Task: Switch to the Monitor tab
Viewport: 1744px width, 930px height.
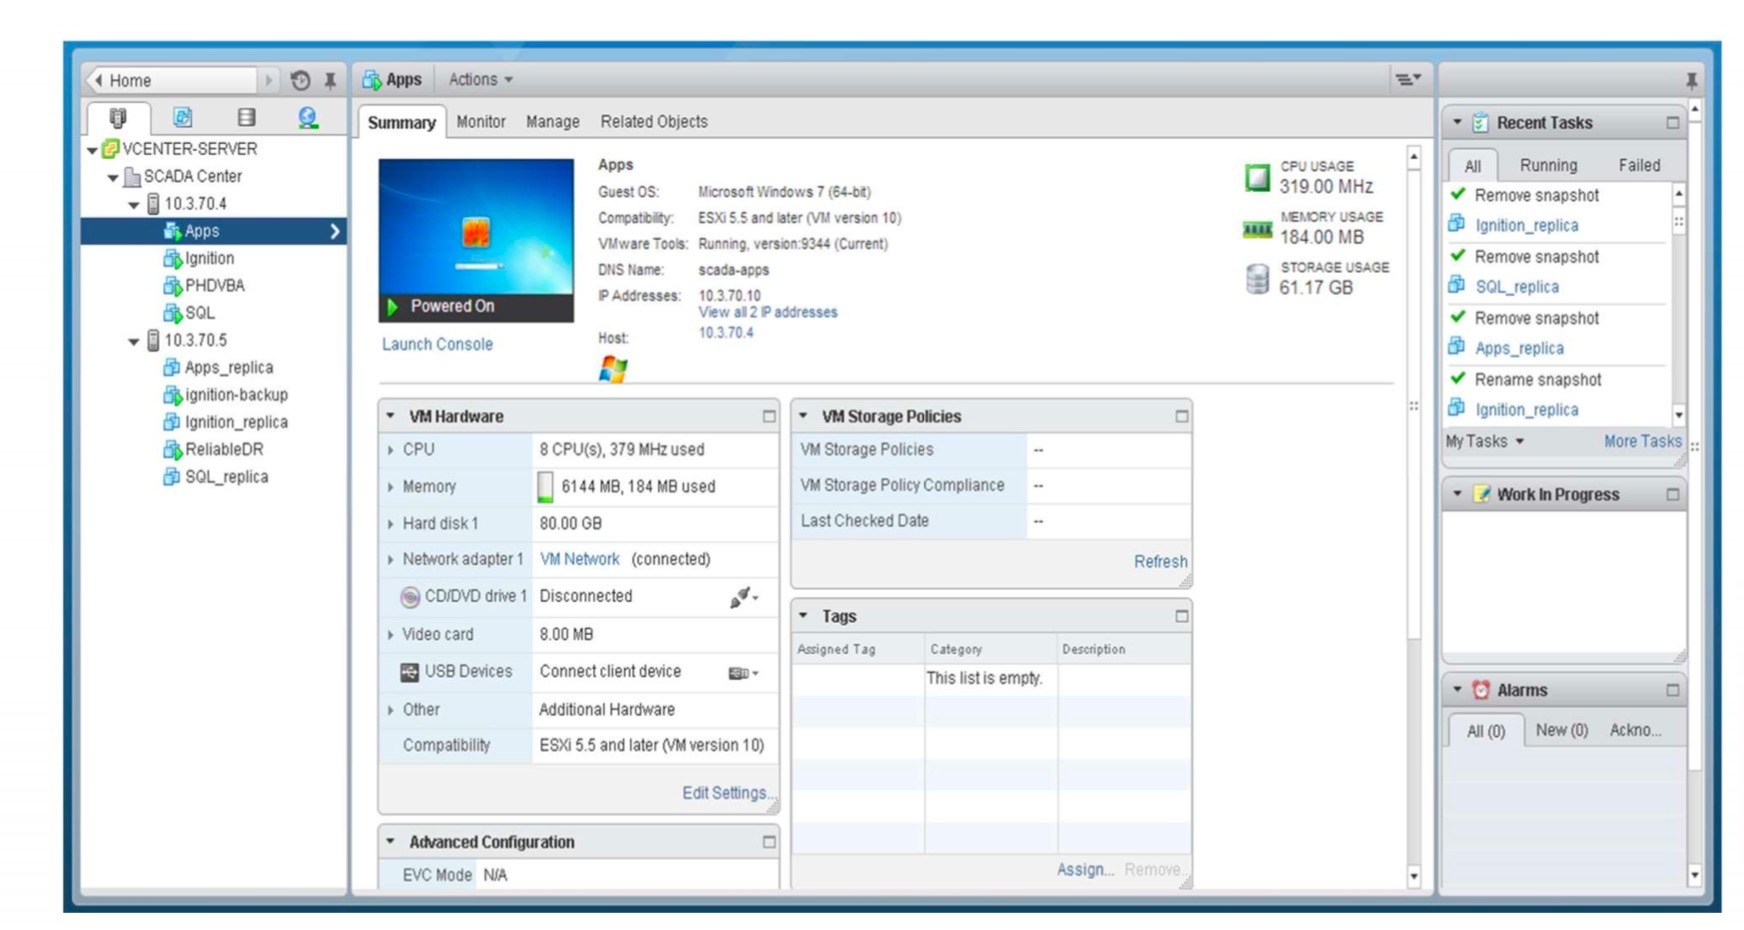Action: tap(481, 121)
